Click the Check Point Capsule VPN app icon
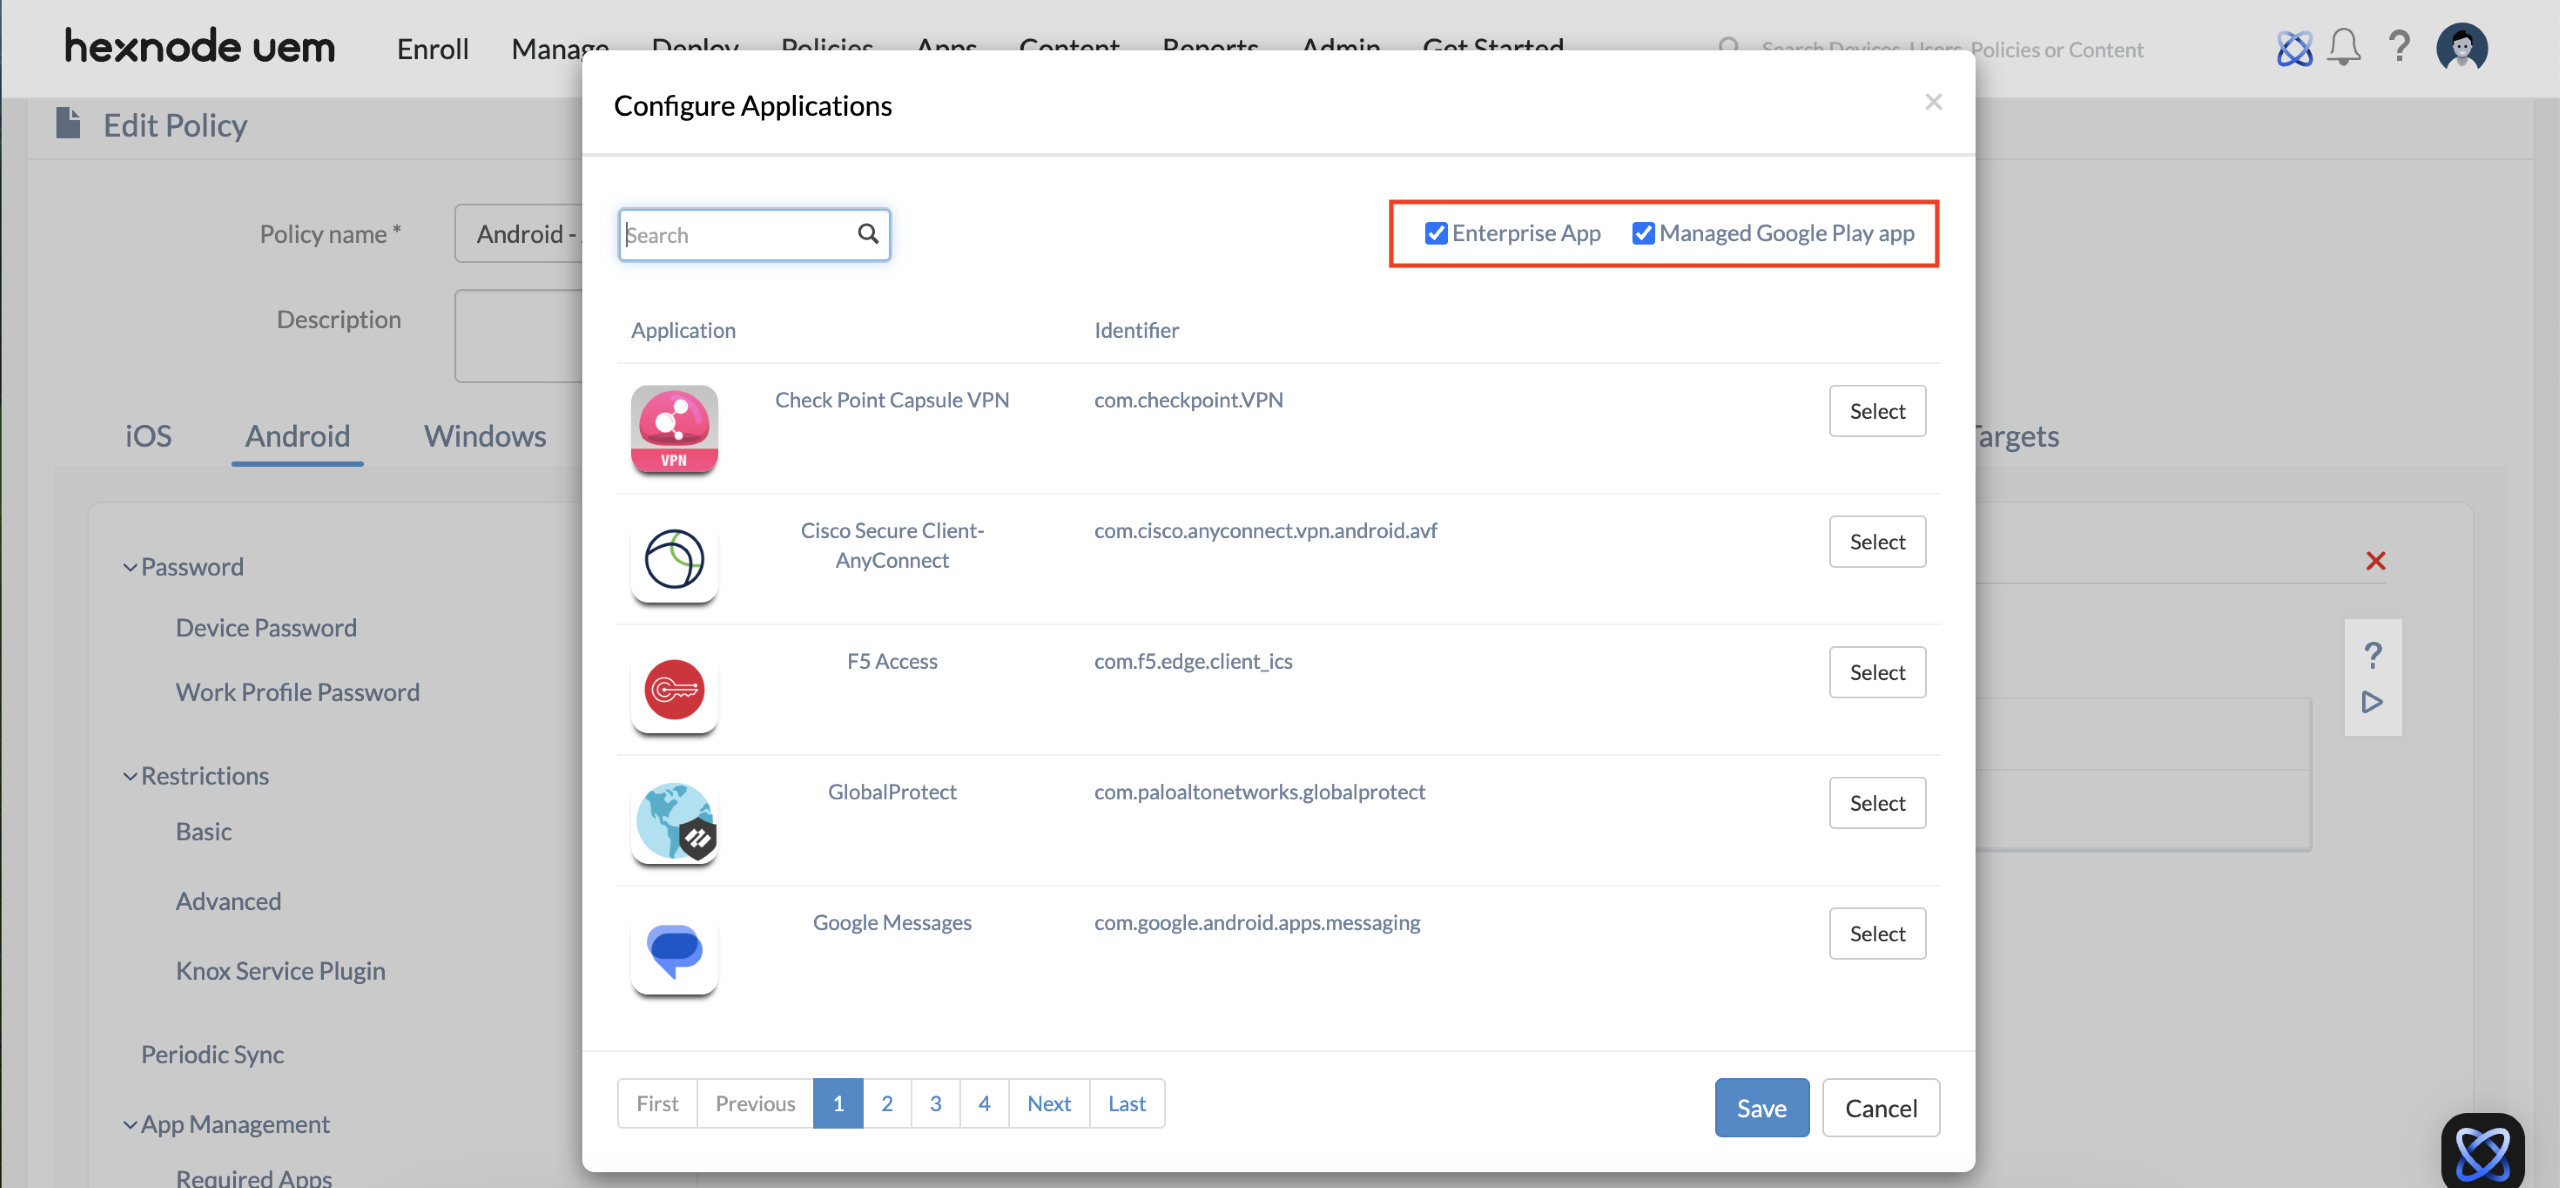Screen dimensions: 2560x1188 674,429
